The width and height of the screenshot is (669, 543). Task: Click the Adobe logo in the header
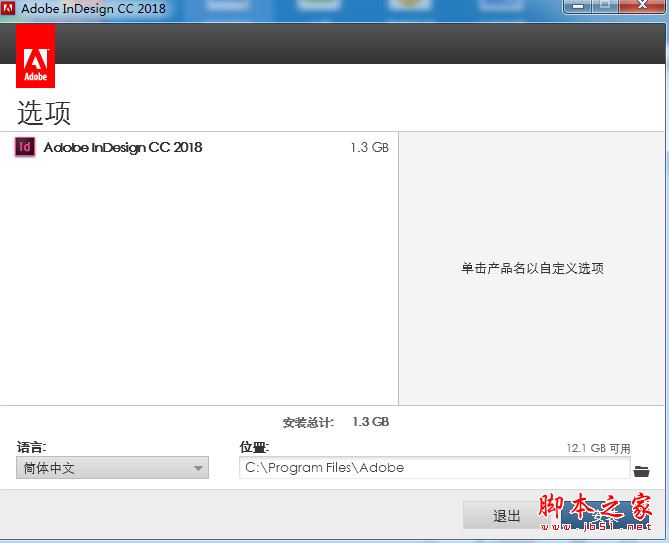[35, 56]
